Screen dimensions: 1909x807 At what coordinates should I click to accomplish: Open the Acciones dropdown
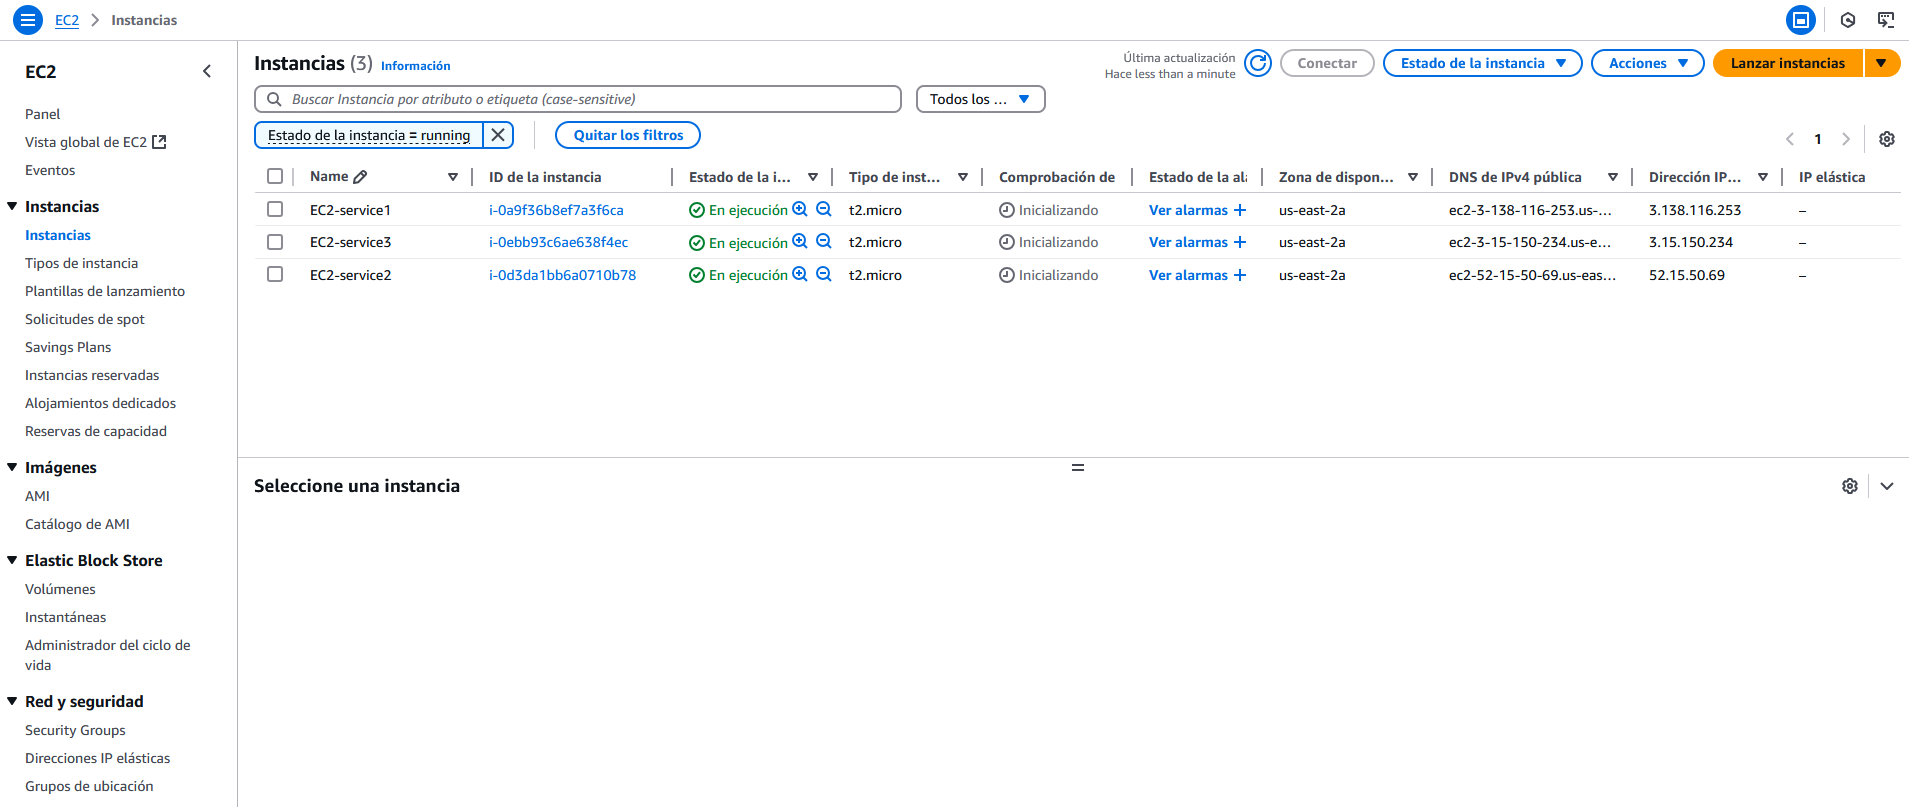(1647, 63)
